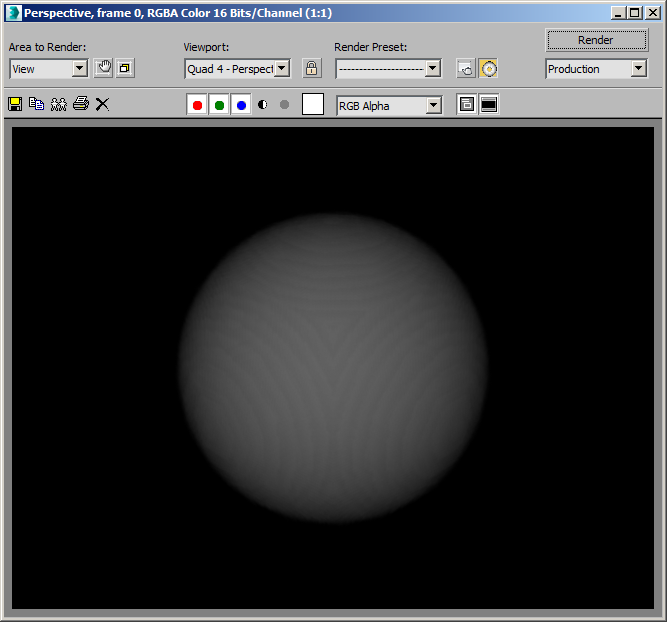The height and width of the screenshot is (622, 667).
Task: Click the rendered gray sphere in the image
Action: pyautogui.click(x=333, y=368)
